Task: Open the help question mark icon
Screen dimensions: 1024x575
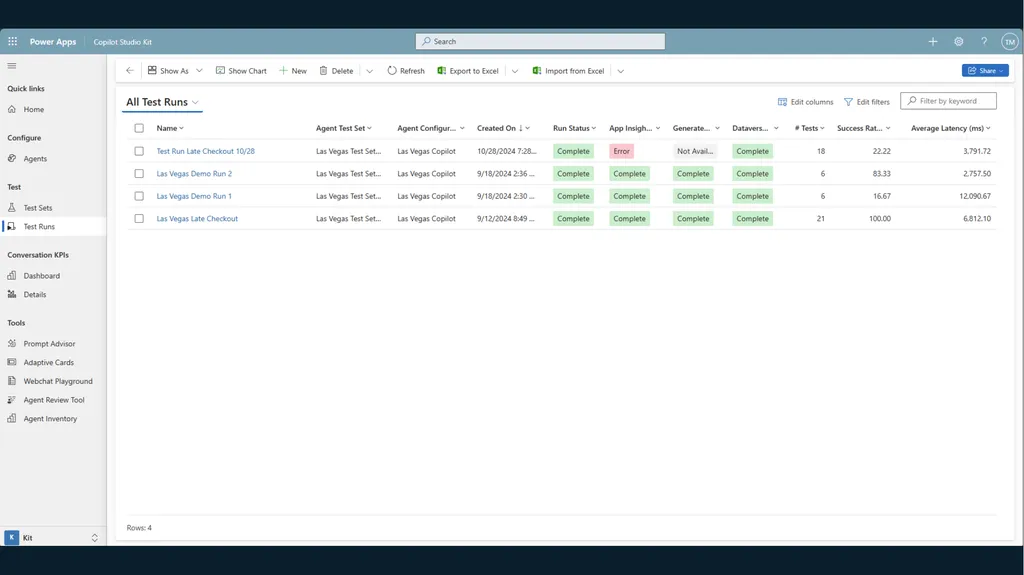Action: pos(984,41)
